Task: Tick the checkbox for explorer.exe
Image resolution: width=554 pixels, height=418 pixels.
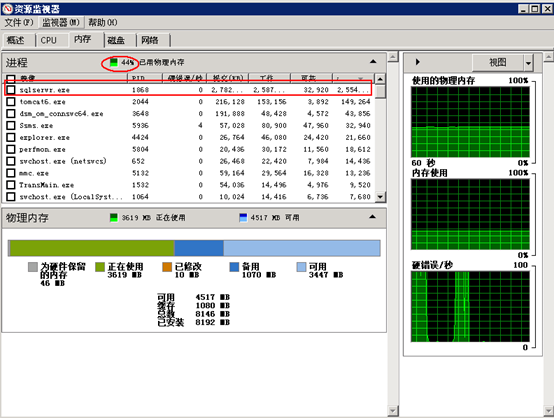Action: (x=11, y=137)
